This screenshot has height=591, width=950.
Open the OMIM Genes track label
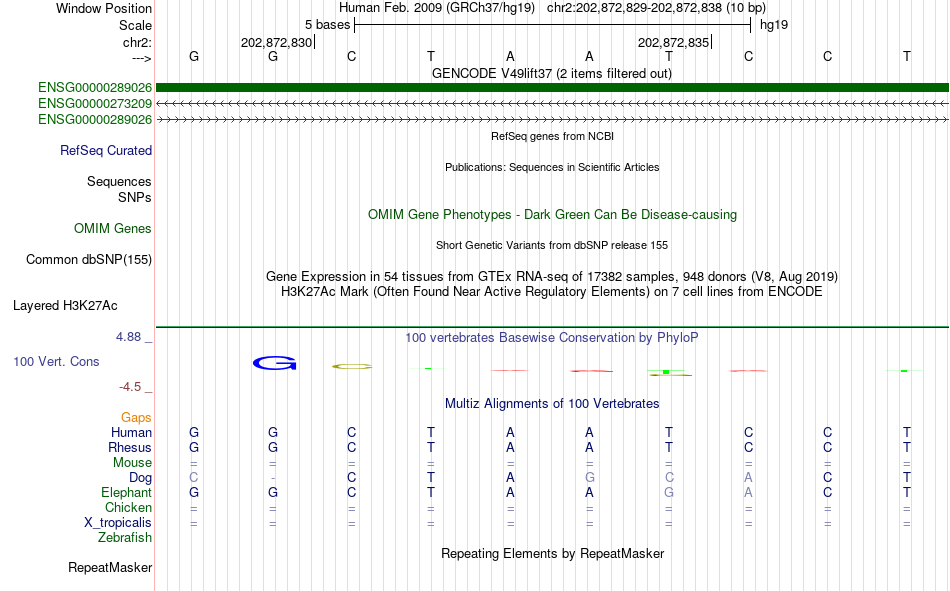[x=112, y=229]
